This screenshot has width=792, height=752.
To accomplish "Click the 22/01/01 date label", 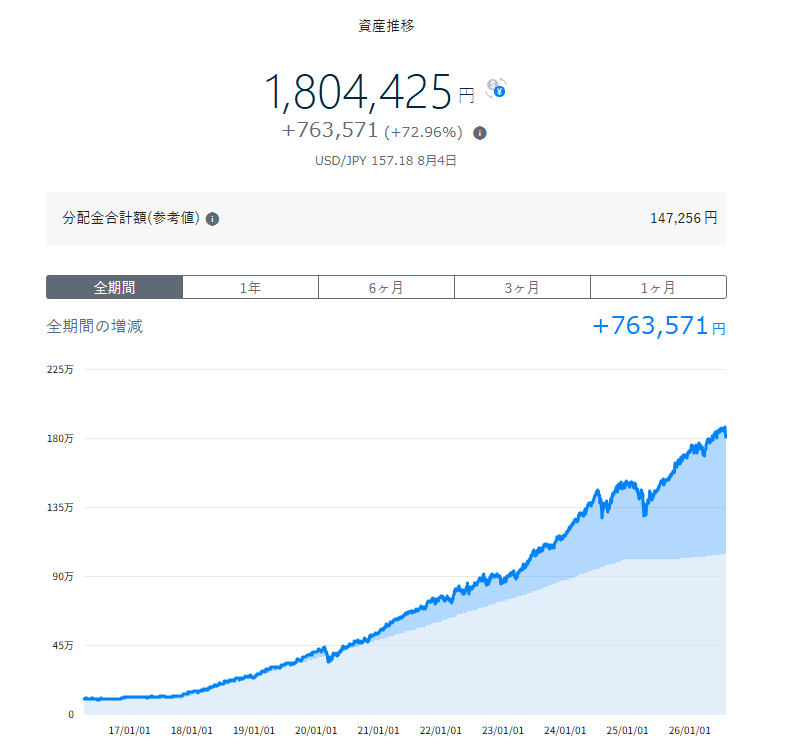I will pos(440,730).
